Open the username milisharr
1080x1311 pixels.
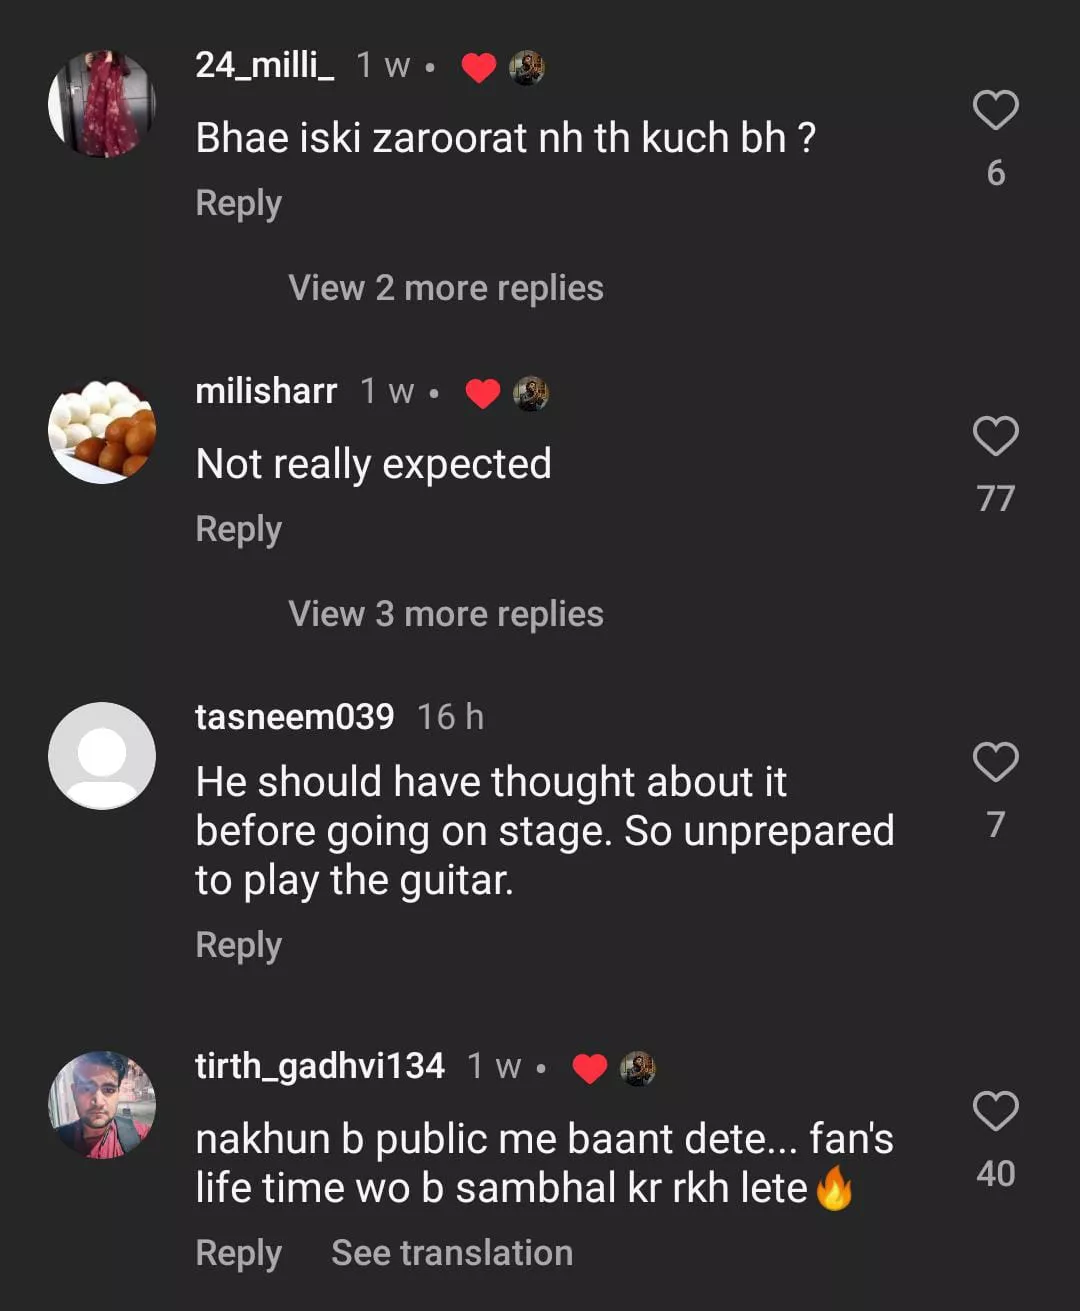[266, 391]
